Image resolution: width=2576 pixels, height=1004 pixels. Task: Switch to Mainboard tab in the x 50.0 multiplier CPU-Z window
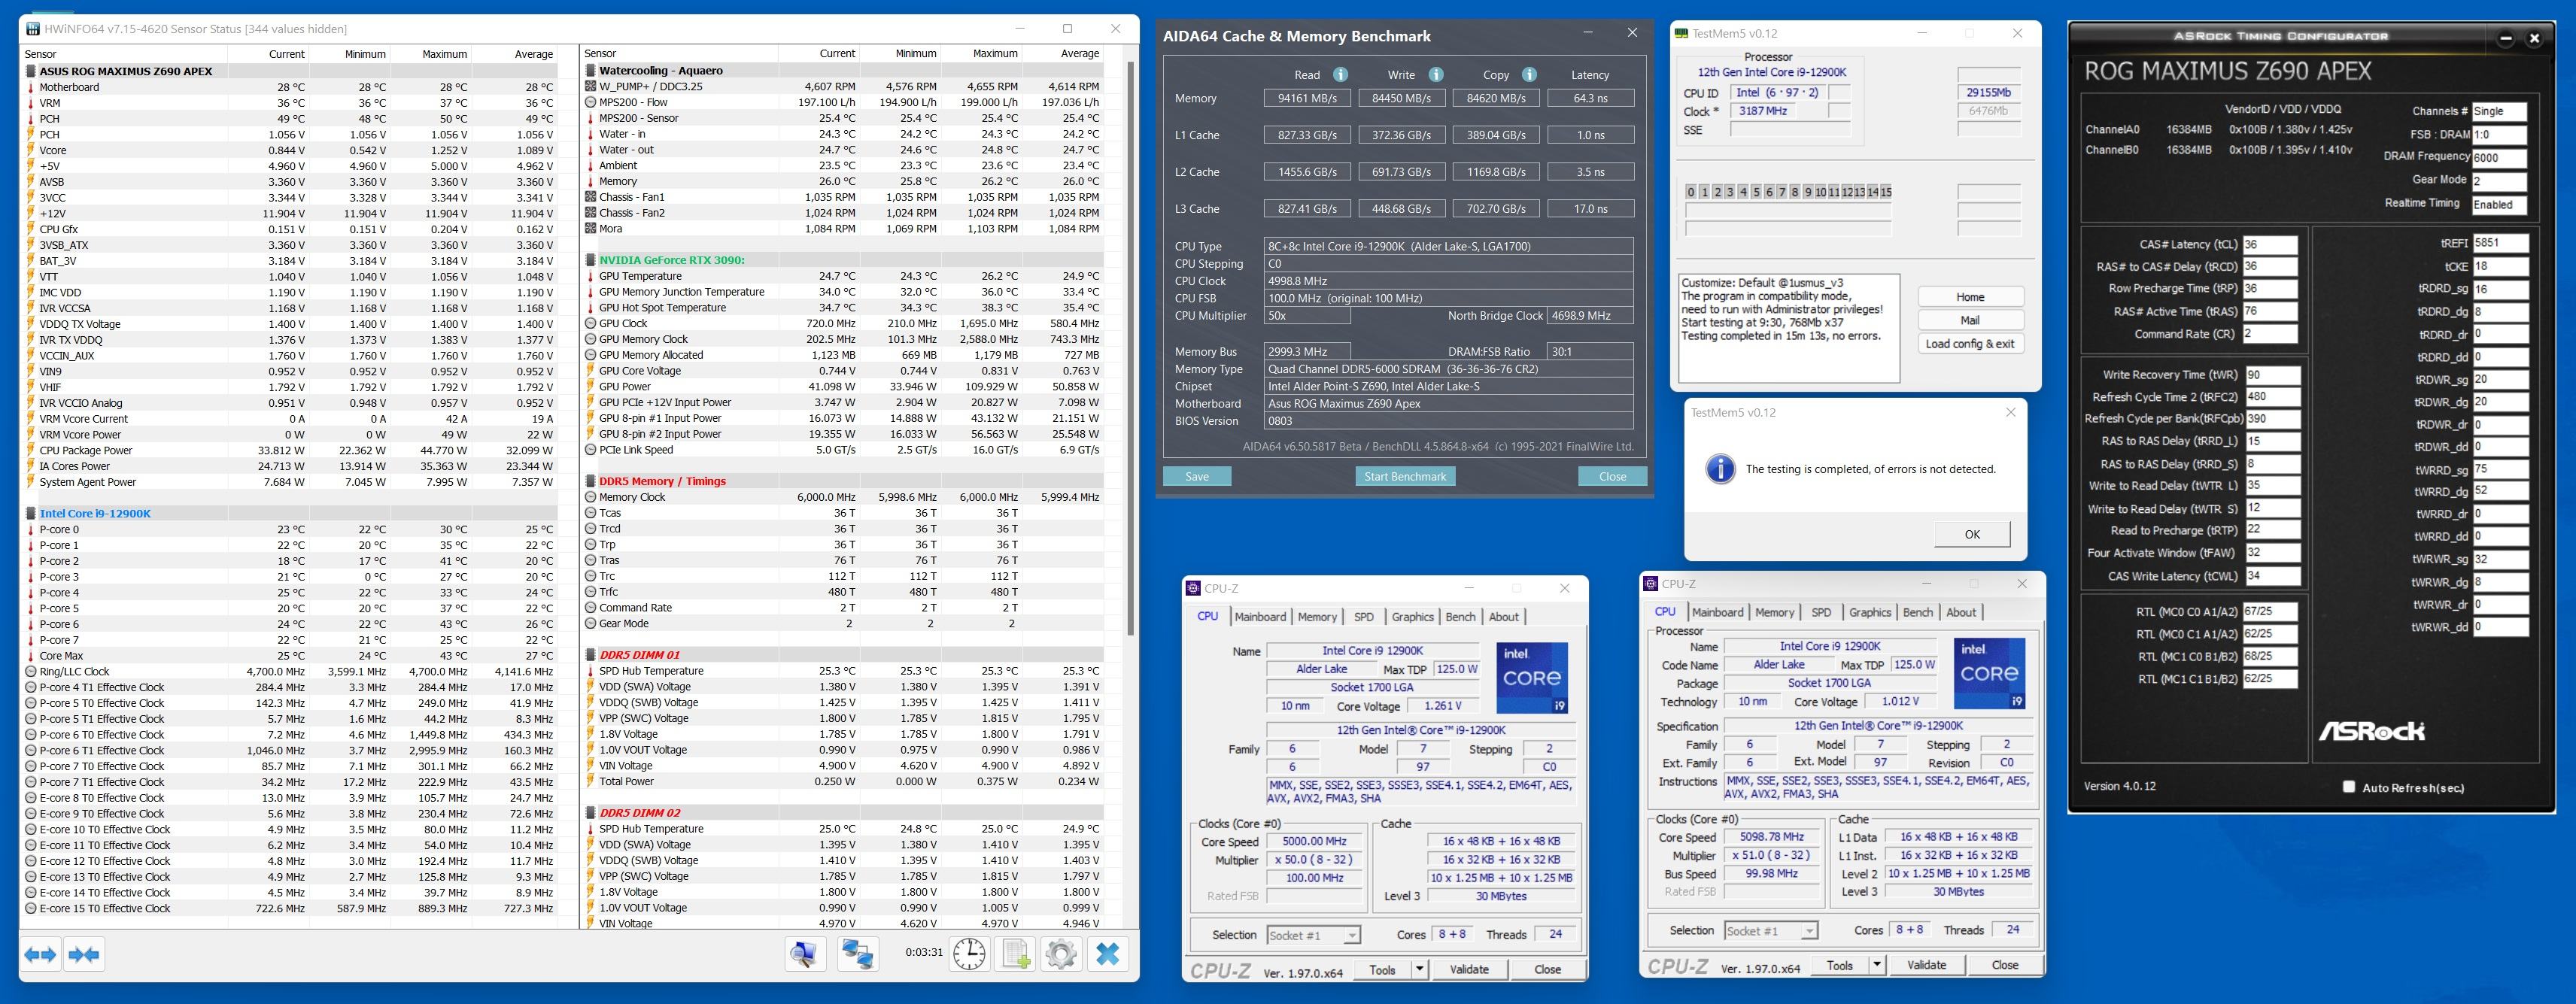pyautogui.click(x=1260, y=617)
